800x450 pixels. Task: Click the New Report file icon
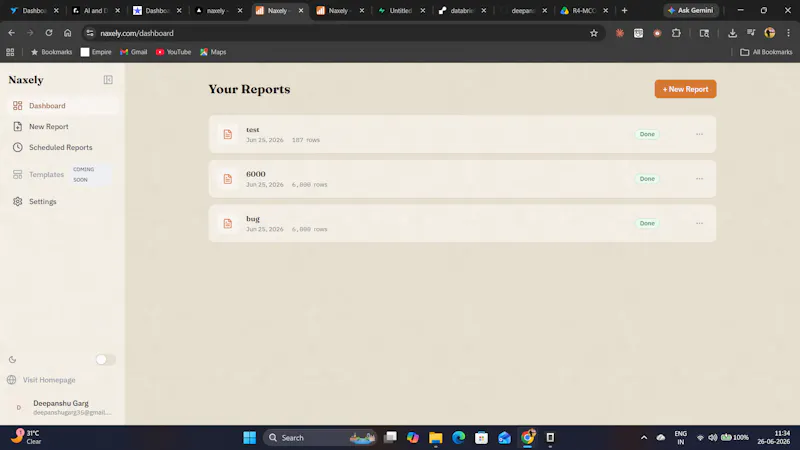tap(18, 127)
